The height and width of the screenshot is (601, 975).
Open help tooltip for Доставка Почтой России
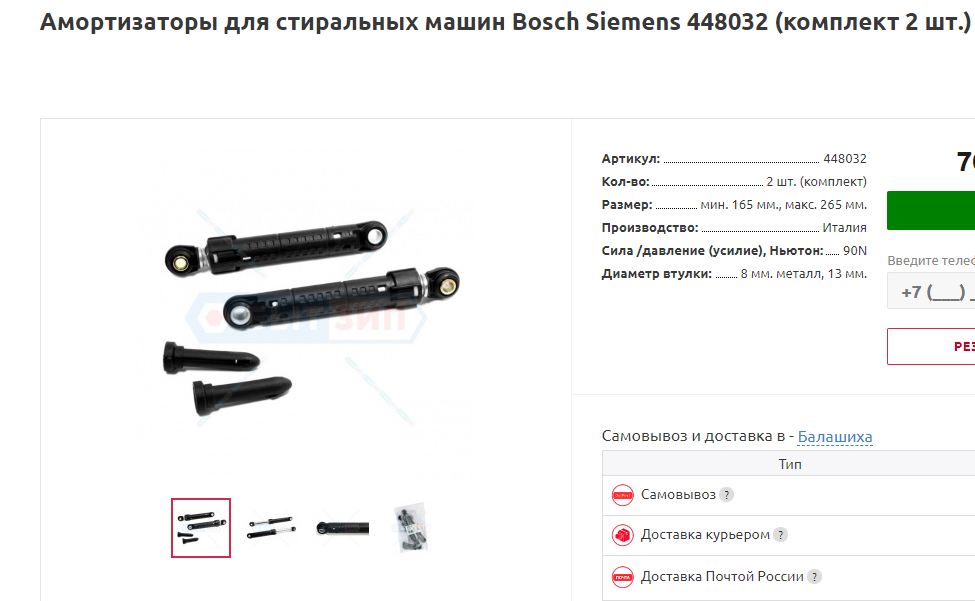(x=814, y=577)
